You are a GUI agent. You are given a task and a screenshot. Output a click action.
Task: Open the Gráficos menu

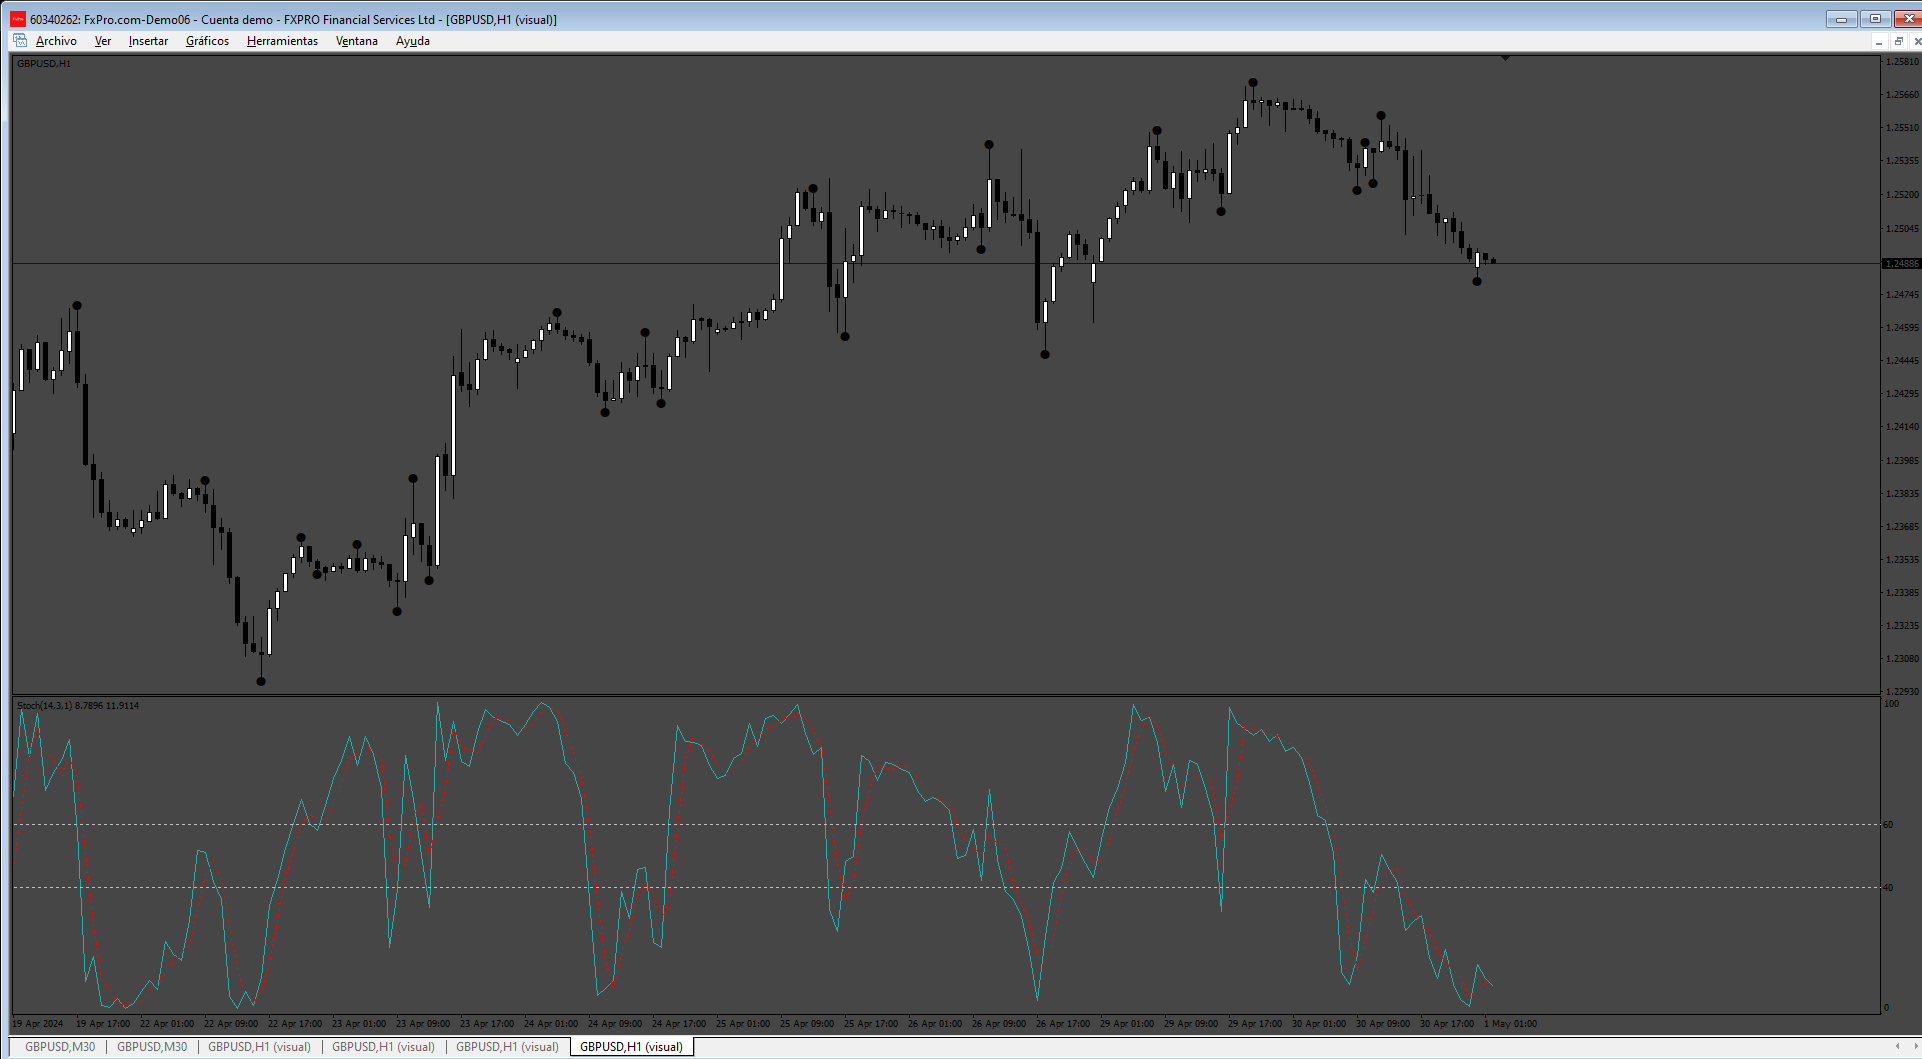tap(207, 41)
